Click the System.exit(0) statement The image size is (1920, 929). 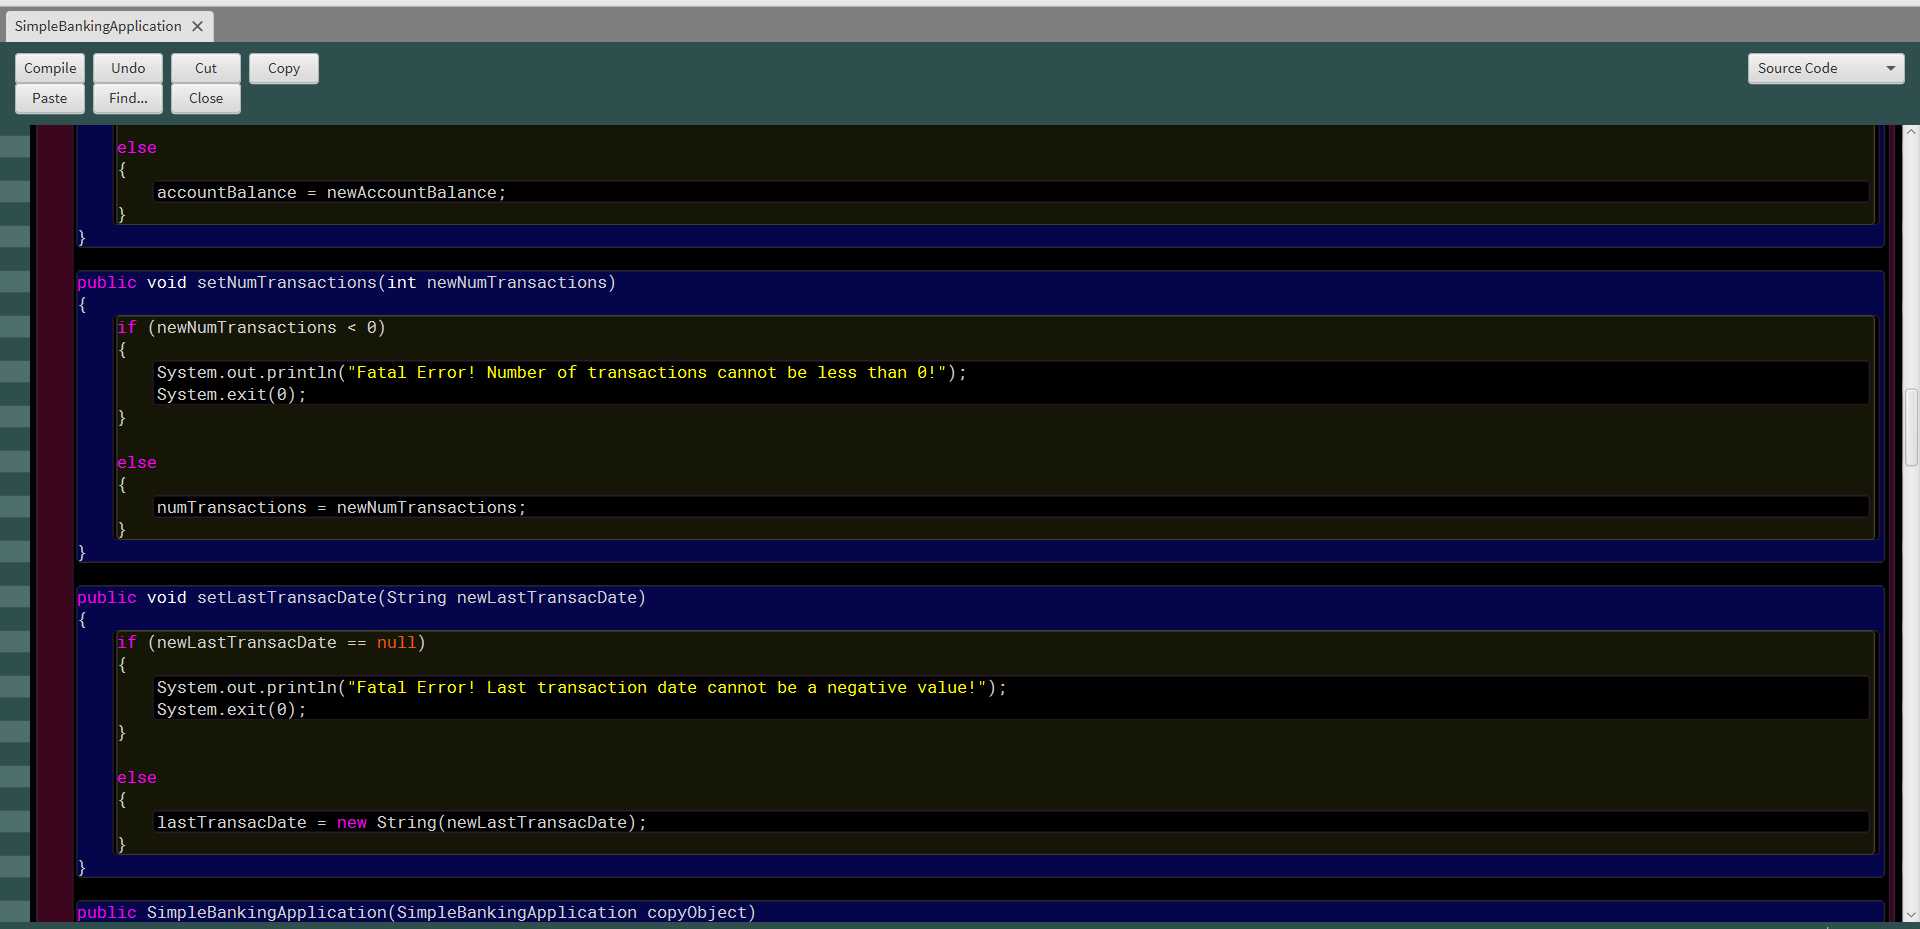coord(230,394)
